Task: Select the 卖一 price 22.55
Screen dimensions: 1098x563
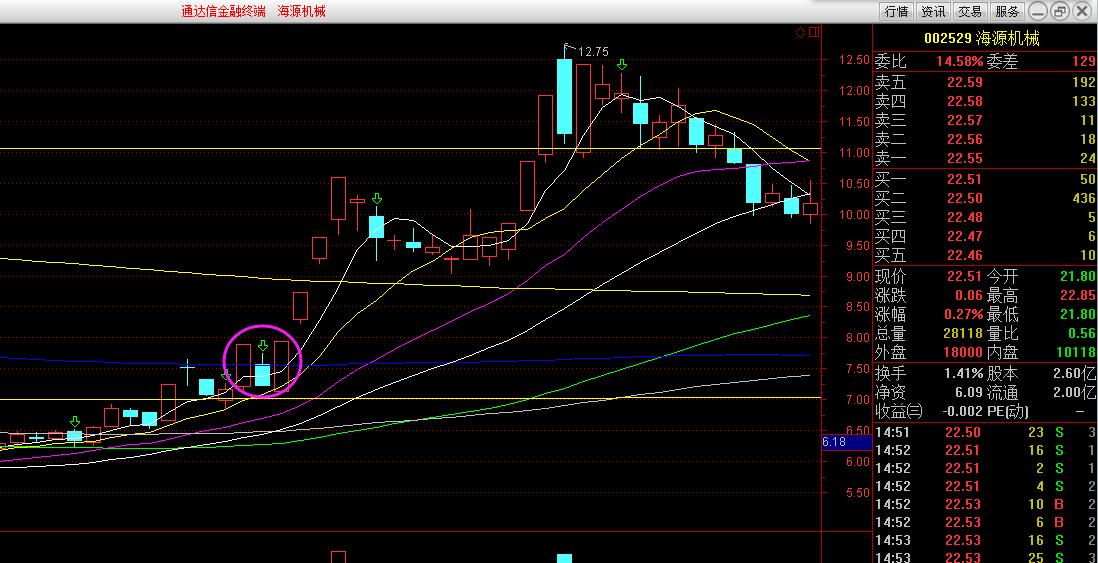Action: point(964,158)
